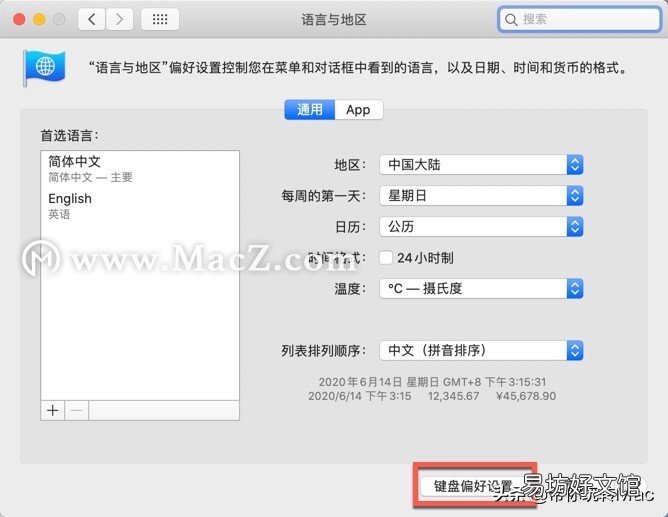
Task: Open the 日历 dropdown showing 公历
Action: [x=481, y=227]
